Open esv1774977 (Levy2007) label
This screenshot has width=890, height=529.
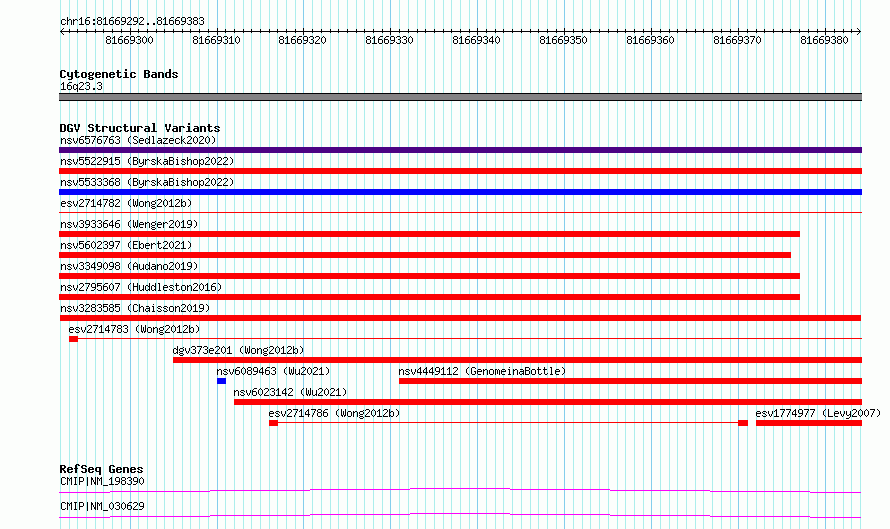point(818,413)
